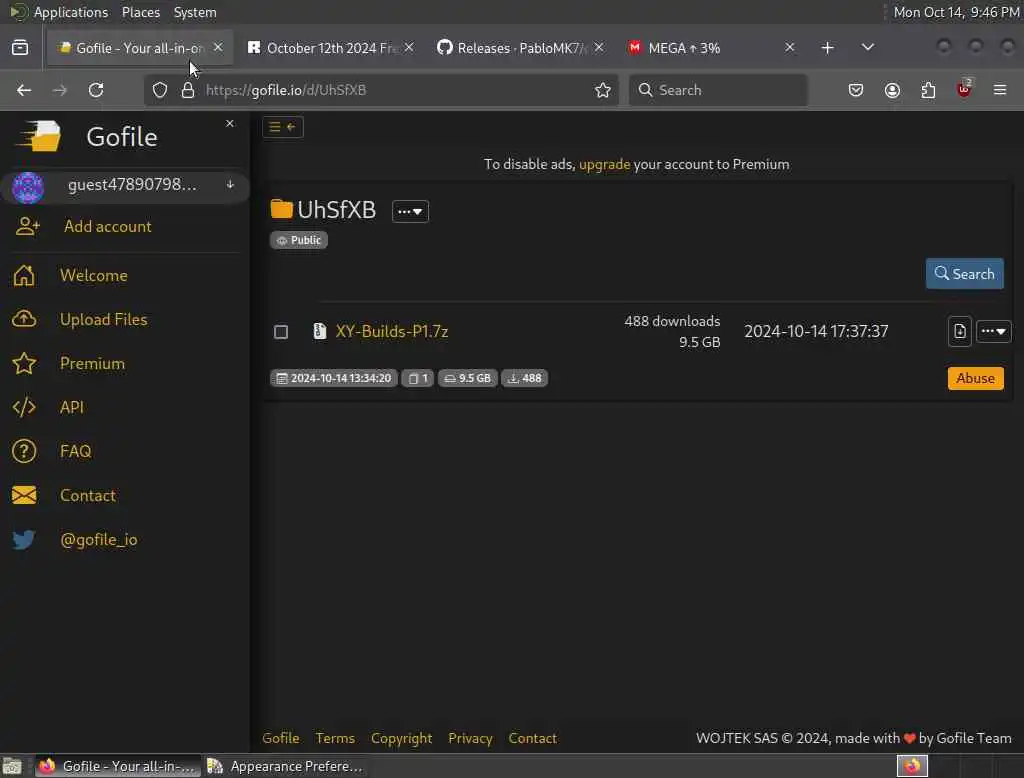Click Add account in sidebar

[108, 227]
